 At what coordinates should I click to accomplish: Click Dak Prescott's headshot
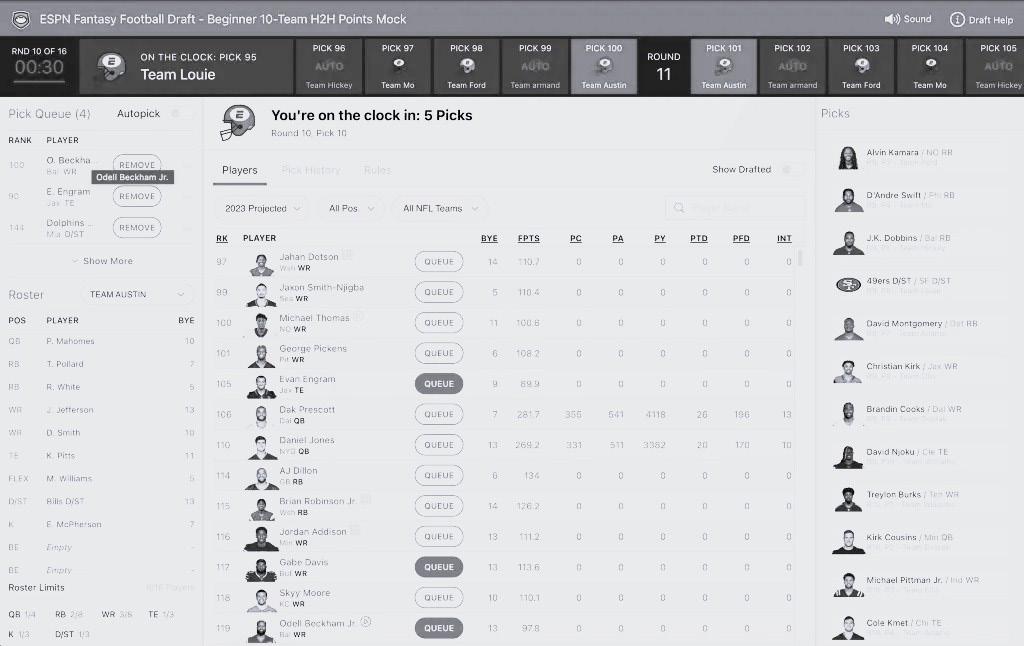click(261, 417)
